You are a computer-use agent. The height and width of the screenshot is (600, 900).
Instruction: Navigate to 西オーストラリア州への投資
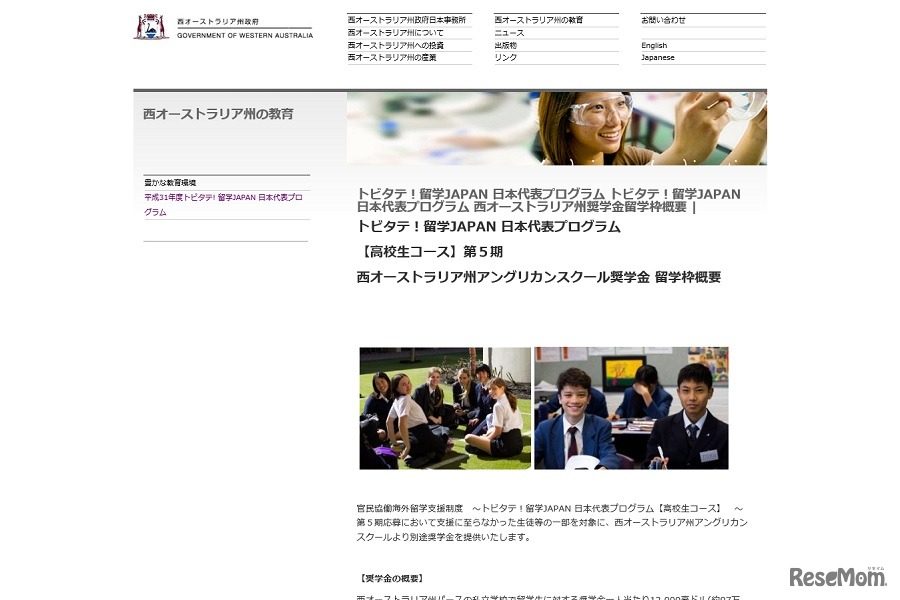[x=393, y=44]
